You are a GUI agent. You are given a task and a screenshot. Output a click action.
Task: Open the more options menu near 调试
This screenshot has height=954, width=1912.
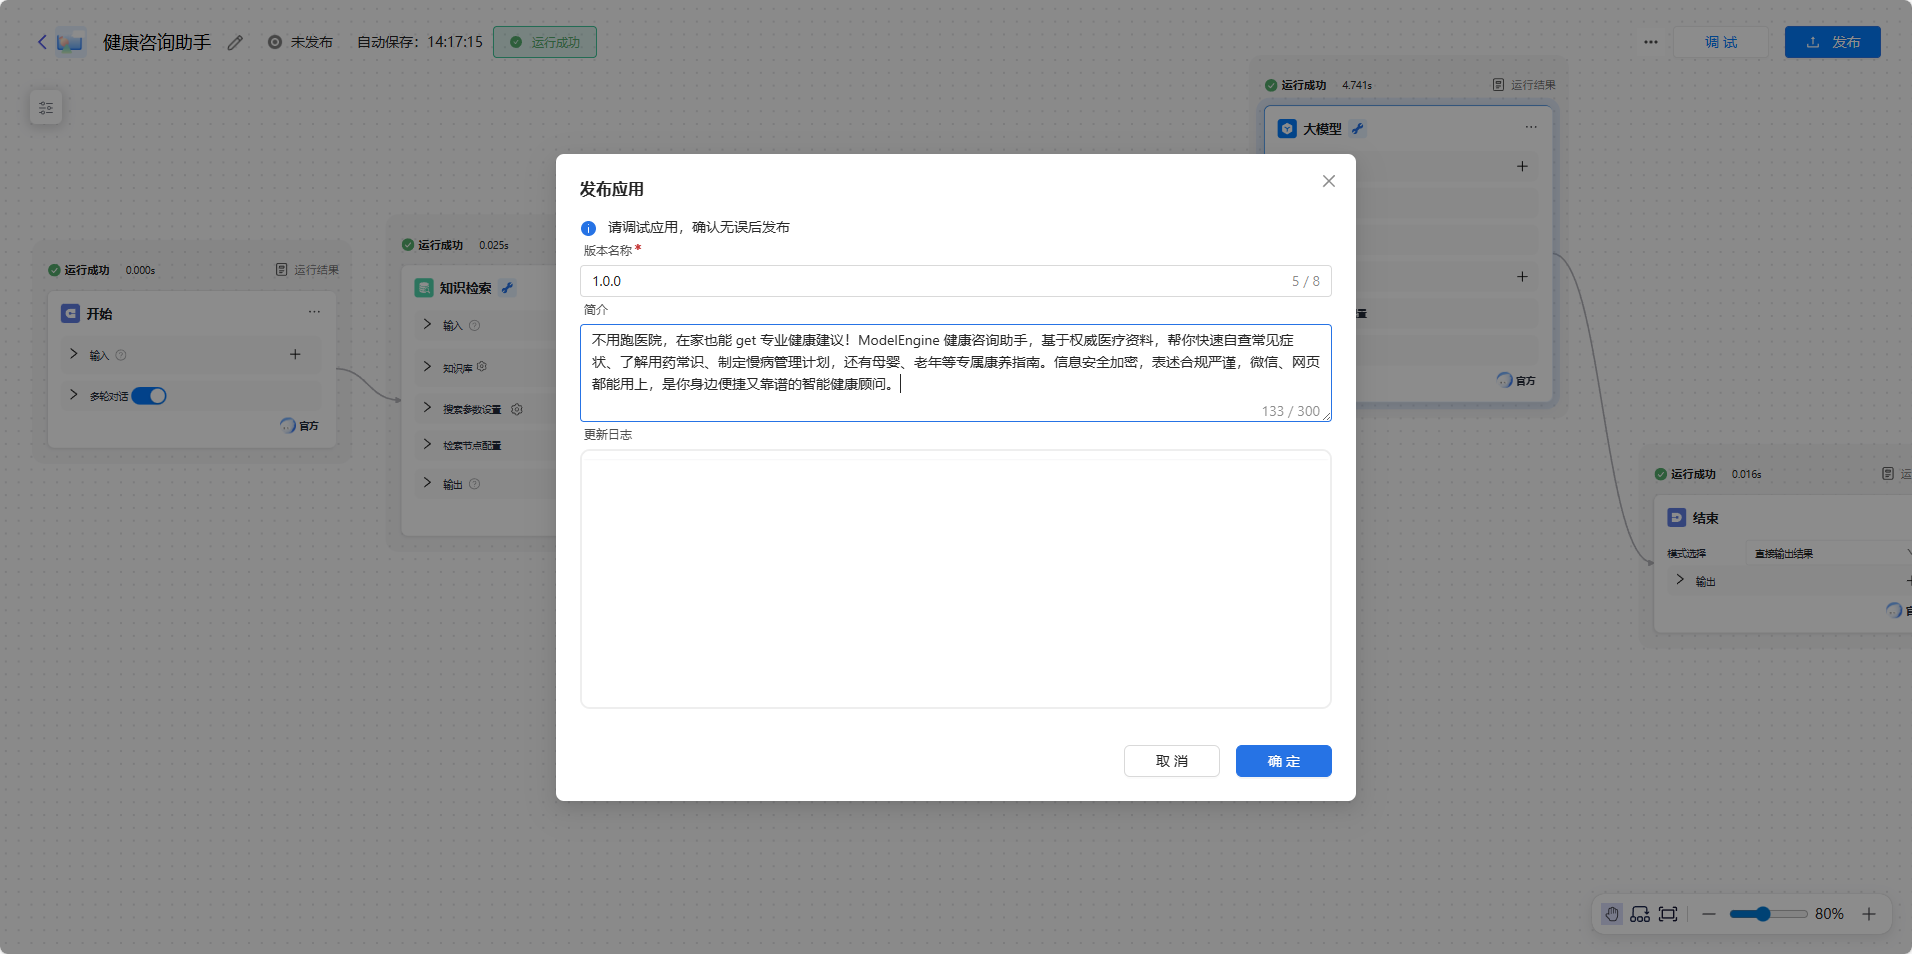(x=1650, y=42)
